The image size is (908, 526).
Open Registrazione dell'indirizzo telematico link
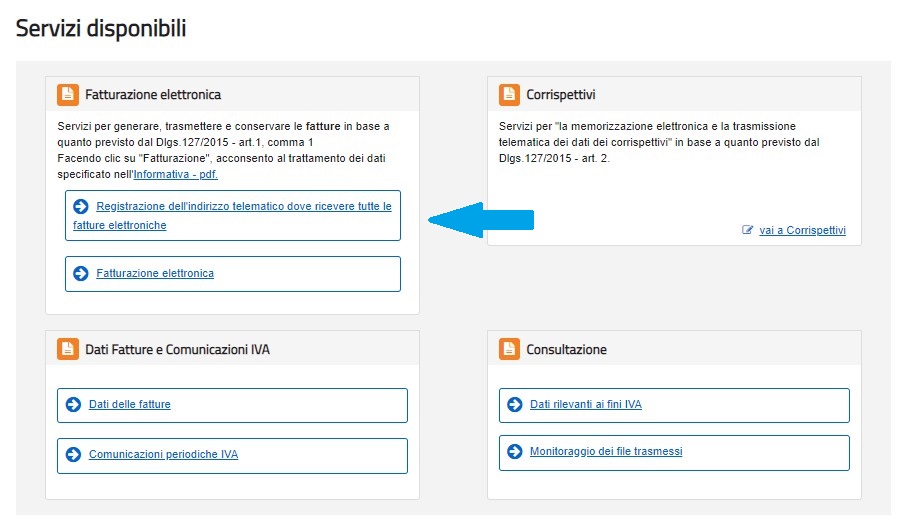[232, 215]
